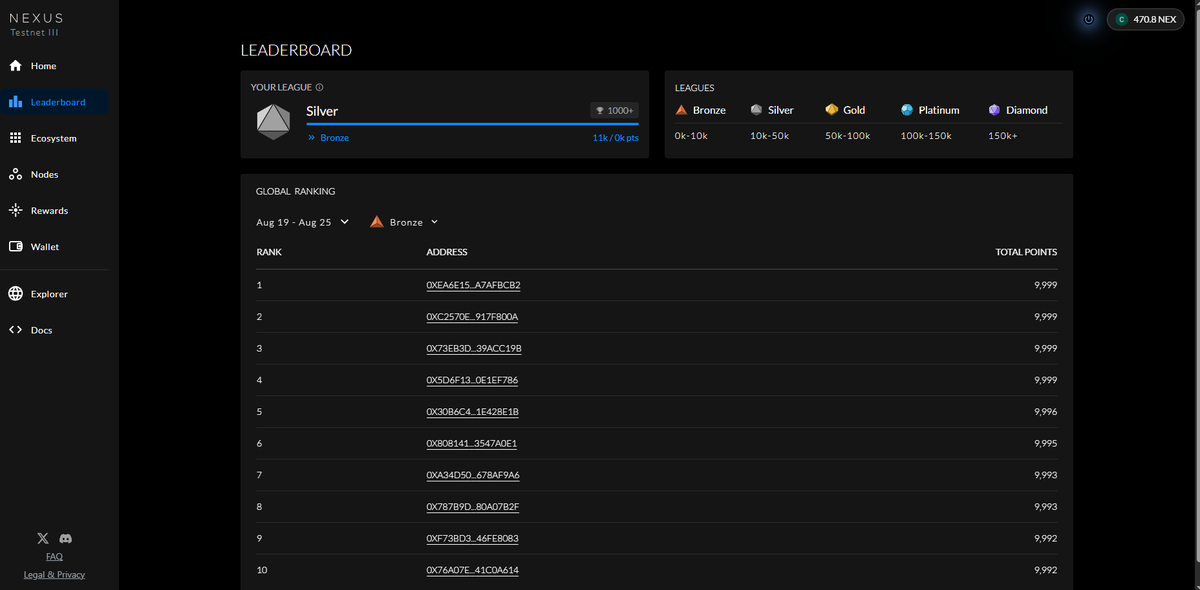The width and height of the screenshot is (1200, 590).
Task: Click the info icon next to YOUR LEAGUE
Action: tap(319, 88)
